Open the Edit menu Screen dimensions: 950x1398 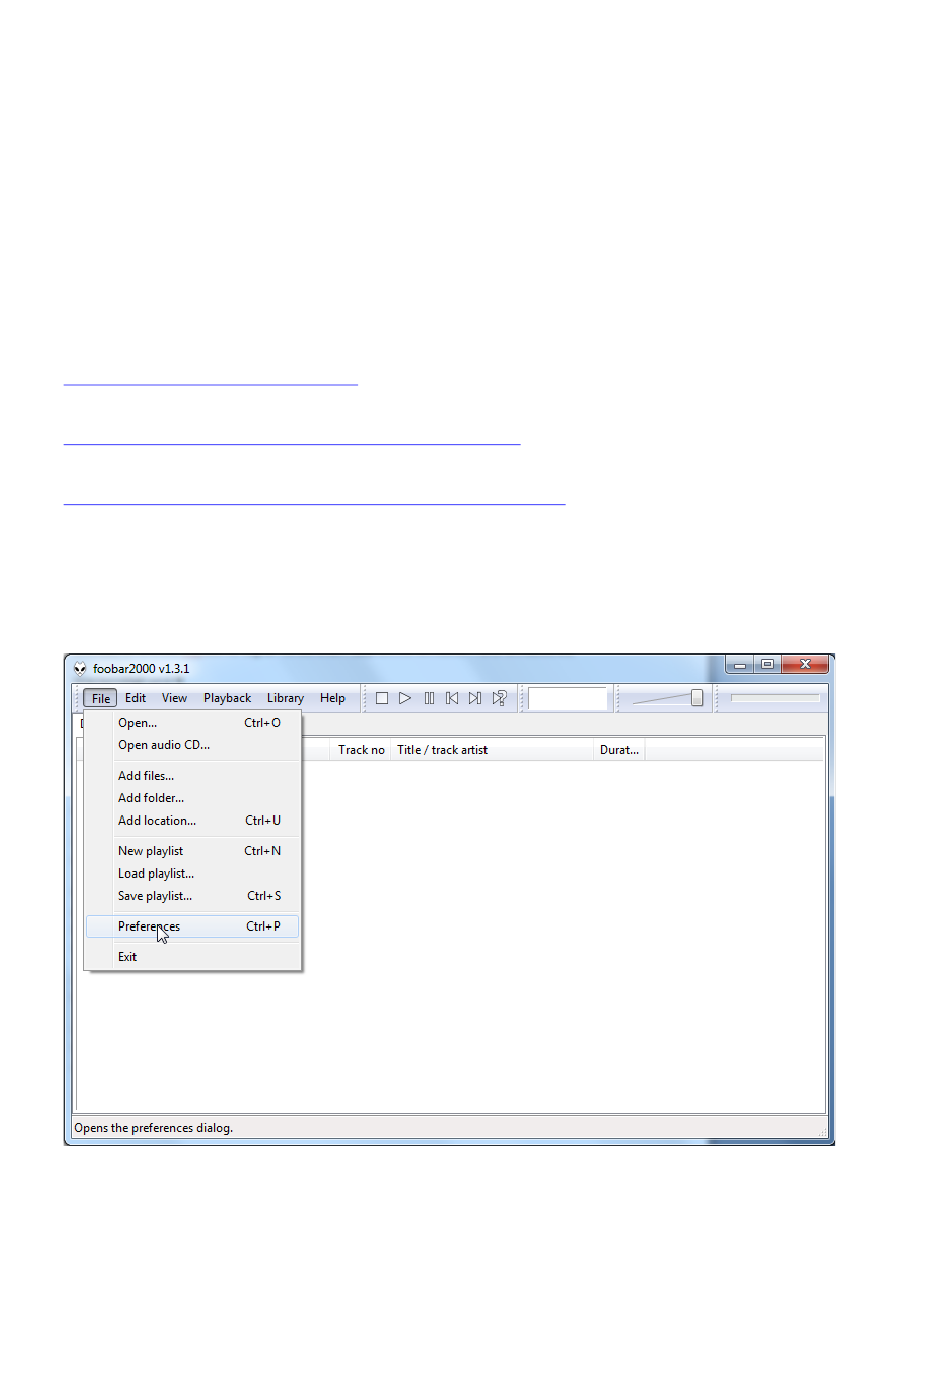135,698
